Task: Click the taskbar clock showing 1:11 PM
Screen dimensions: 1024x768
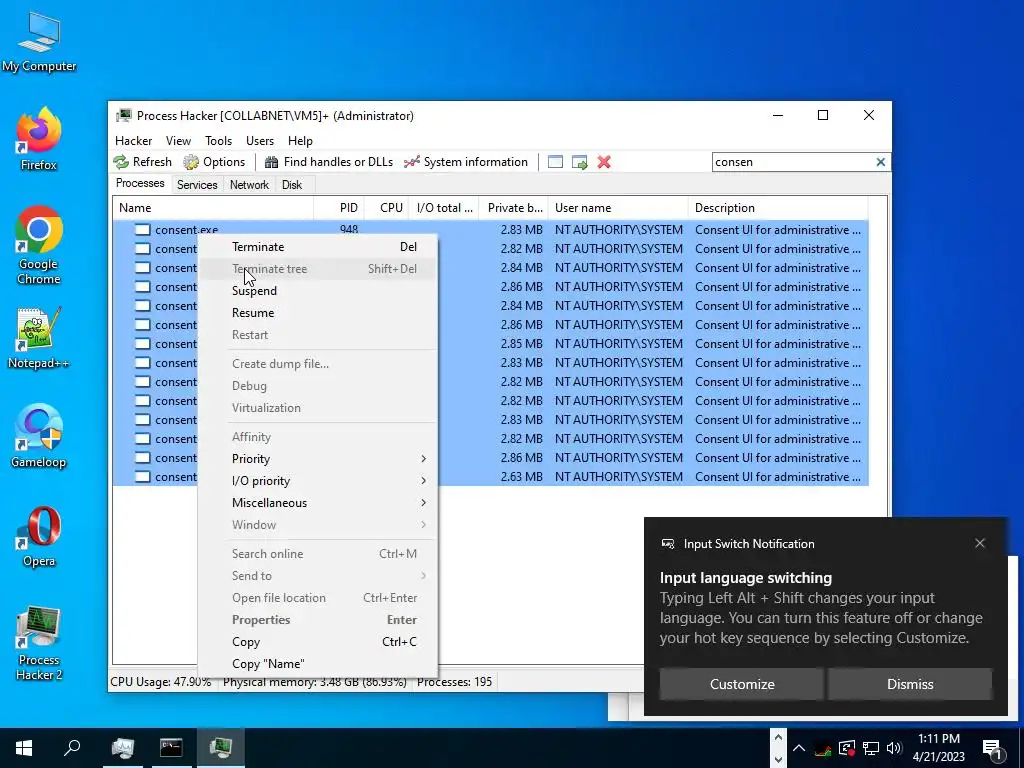Action: tap(938, 748)
